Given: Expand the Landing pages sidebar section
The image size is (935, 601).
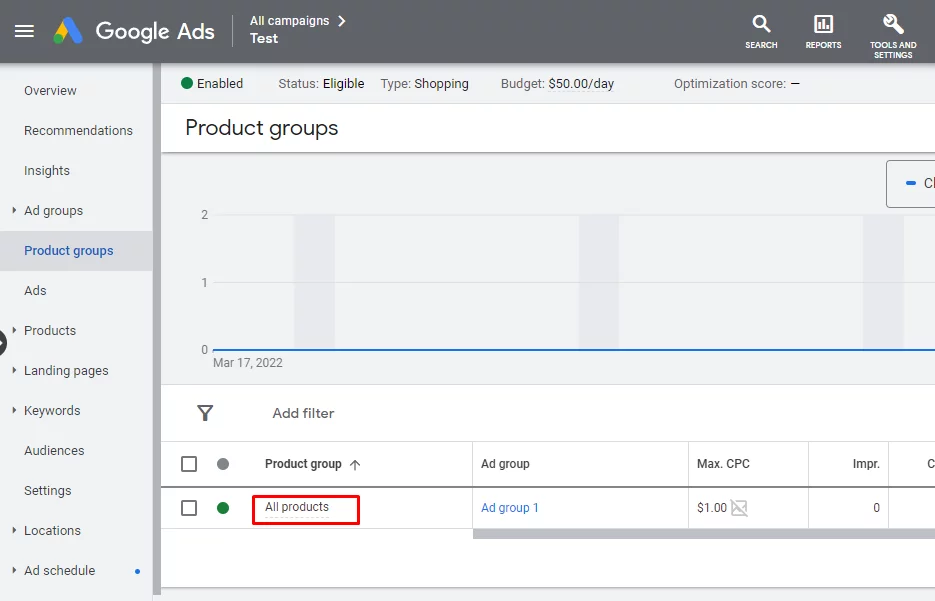Looking at the screenshot, I should click(x=14, y=370).
